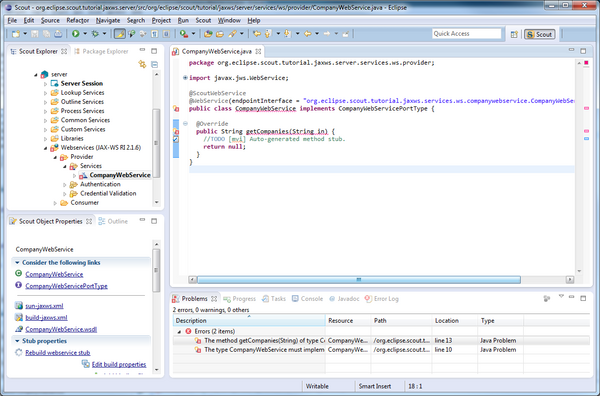
Task: Click the Scout Explorer vertical scrollbar thumb
Action: 156,143
